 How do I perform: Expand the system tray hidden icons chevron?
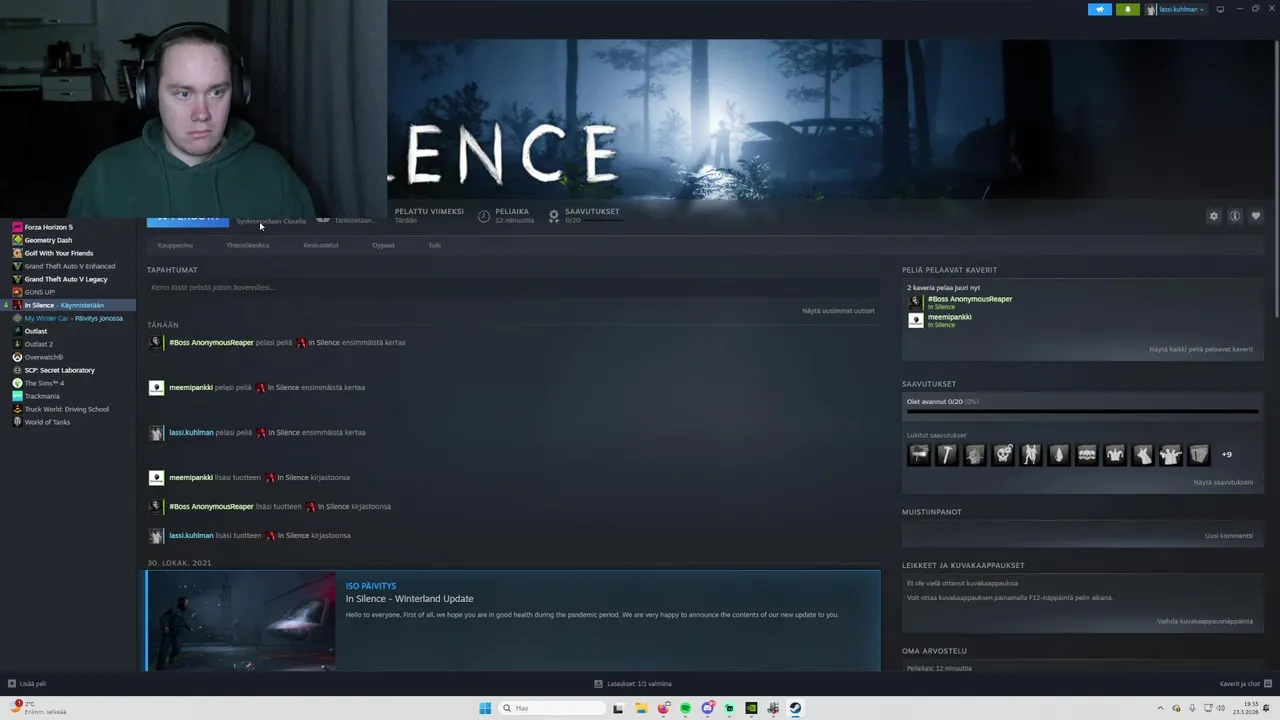point(1160,708)
